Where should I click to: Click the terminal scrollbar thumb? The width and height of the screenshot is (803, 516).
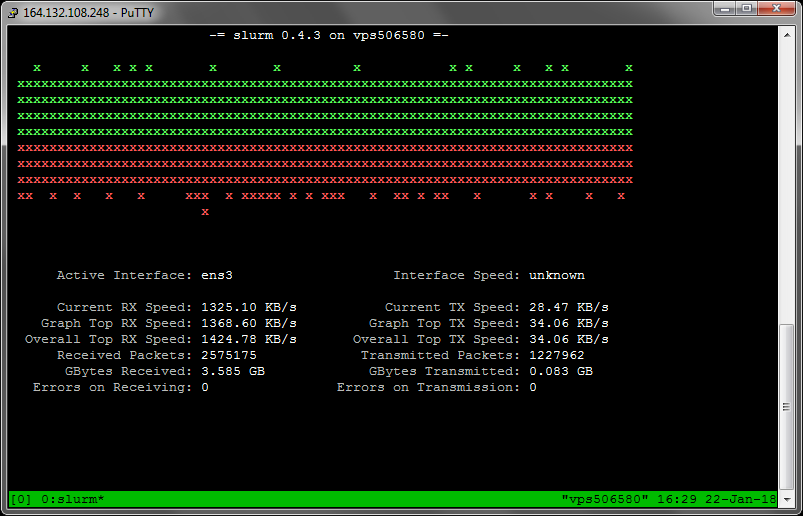787,407
